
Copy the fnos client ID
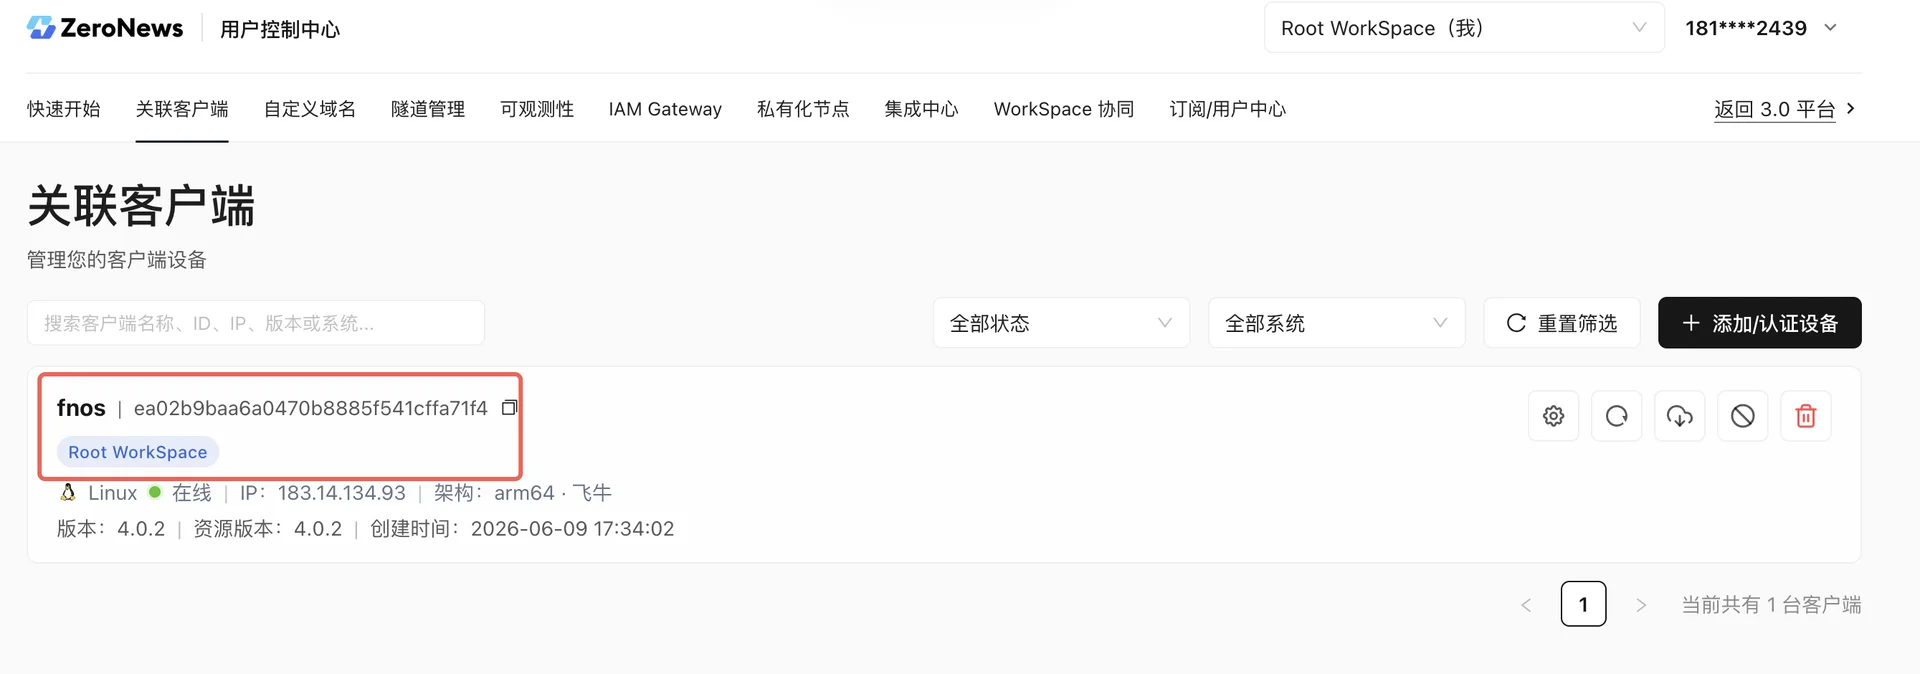click(509, 408)
